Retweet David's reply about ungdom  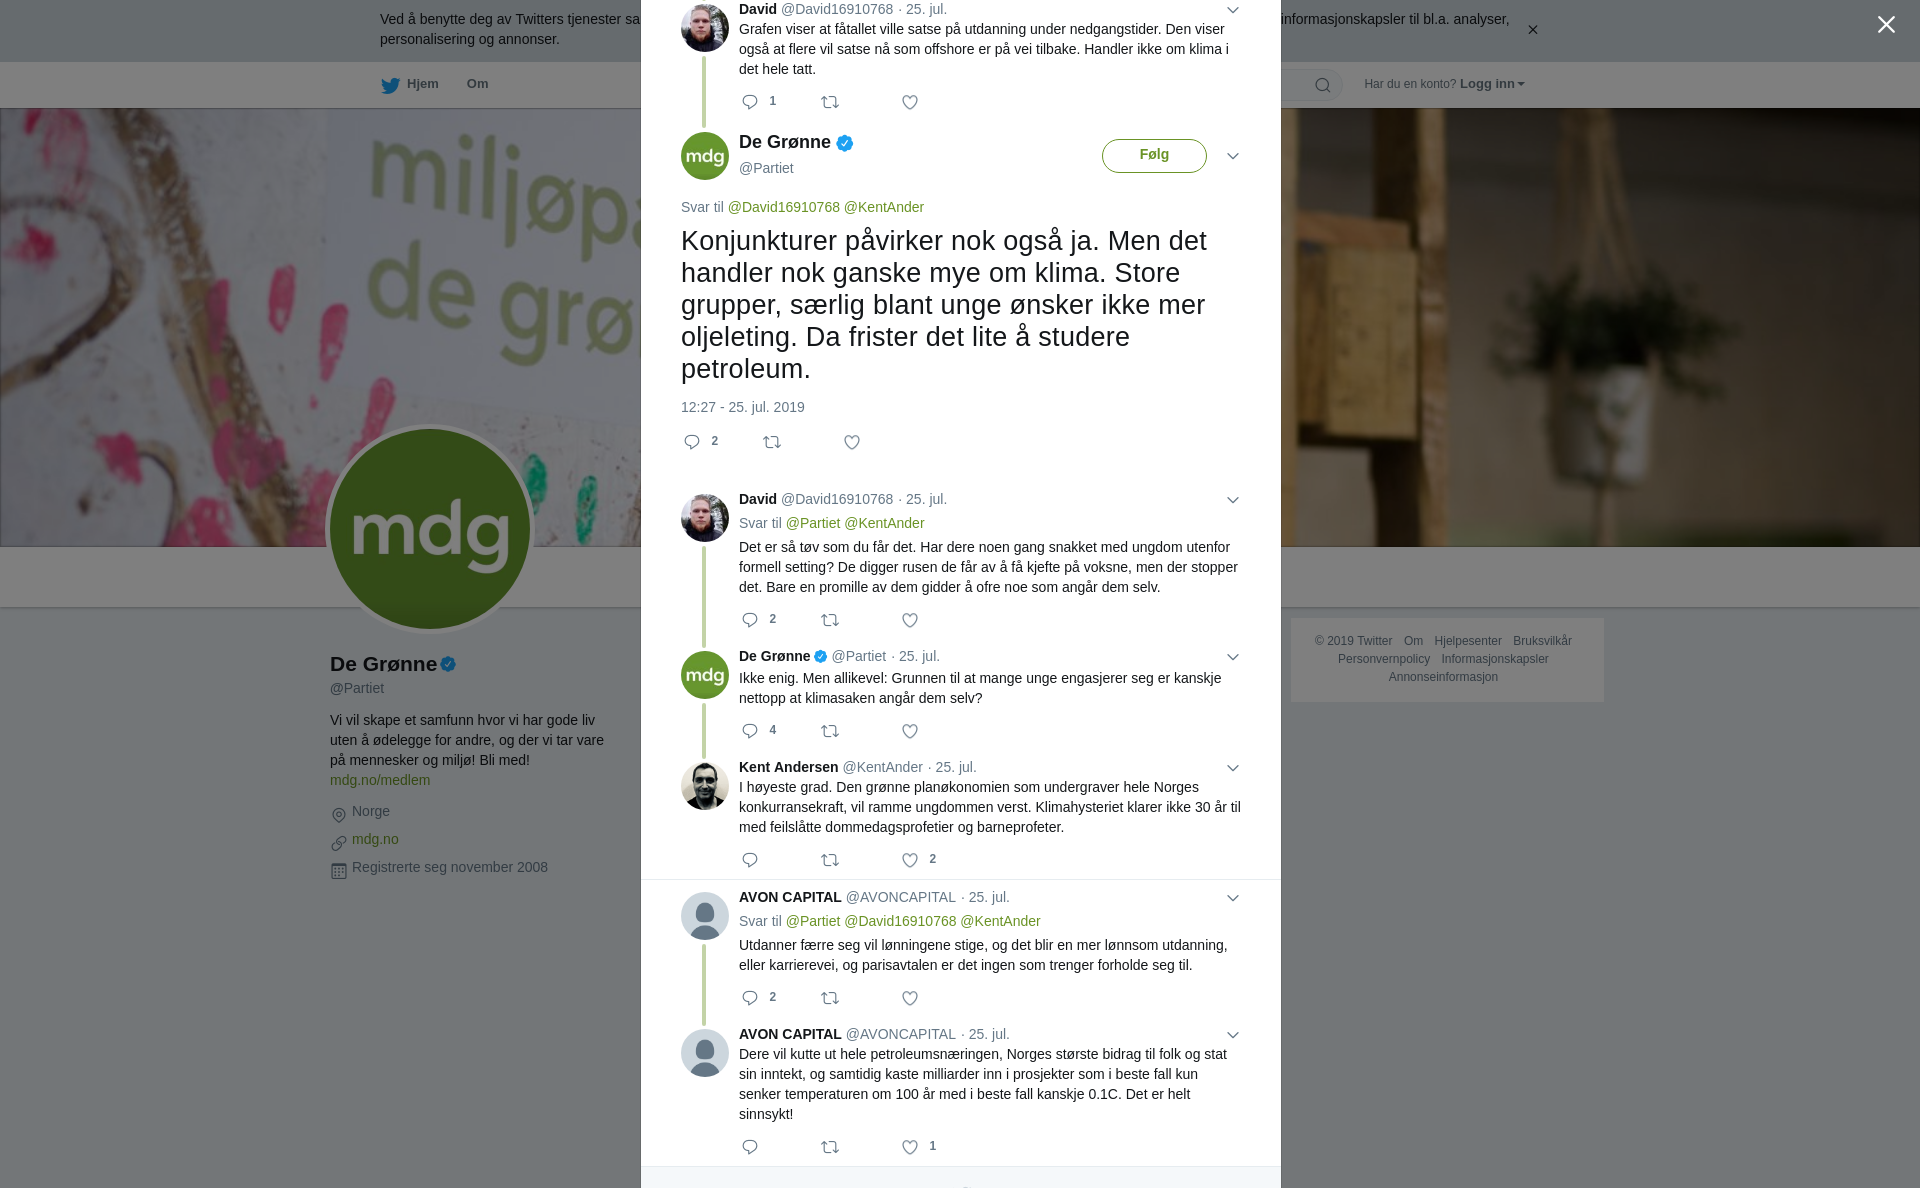point(830,620)
